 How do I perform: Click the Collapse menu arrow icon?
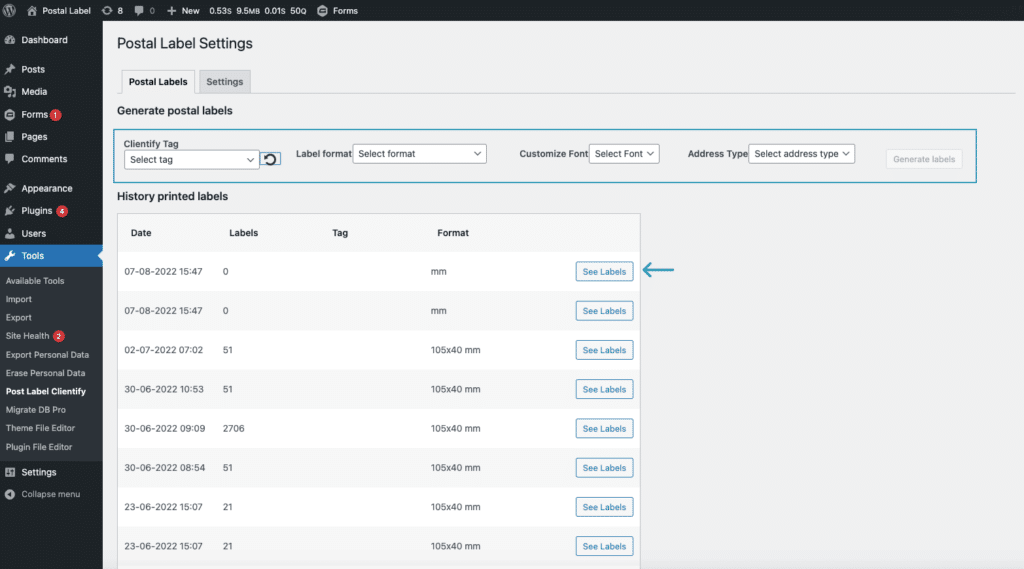(x=10, y=494)
